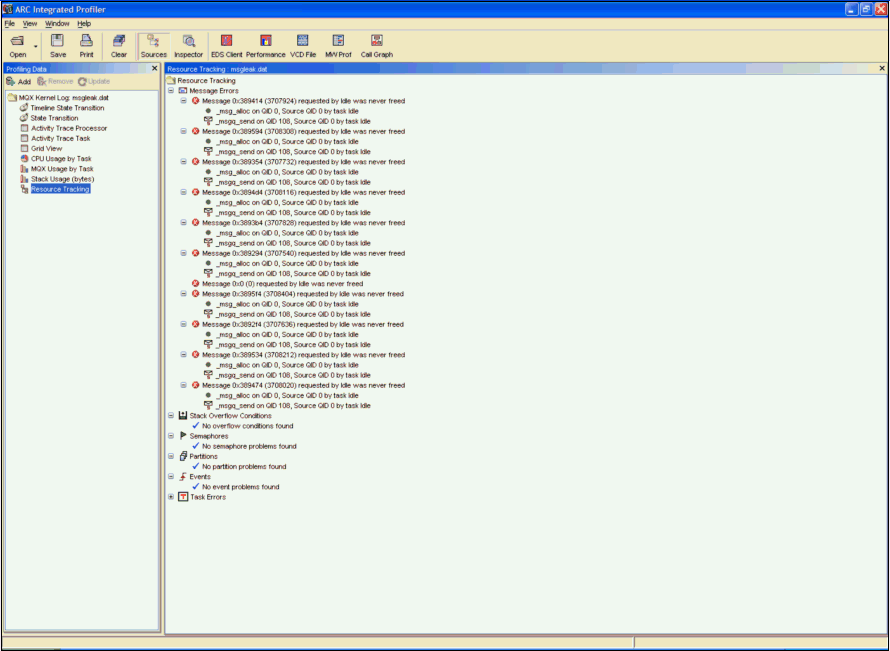Screen dimensions: 890x651
Task: Click the Save toolbar icon
Action: (x=58, y=45)
